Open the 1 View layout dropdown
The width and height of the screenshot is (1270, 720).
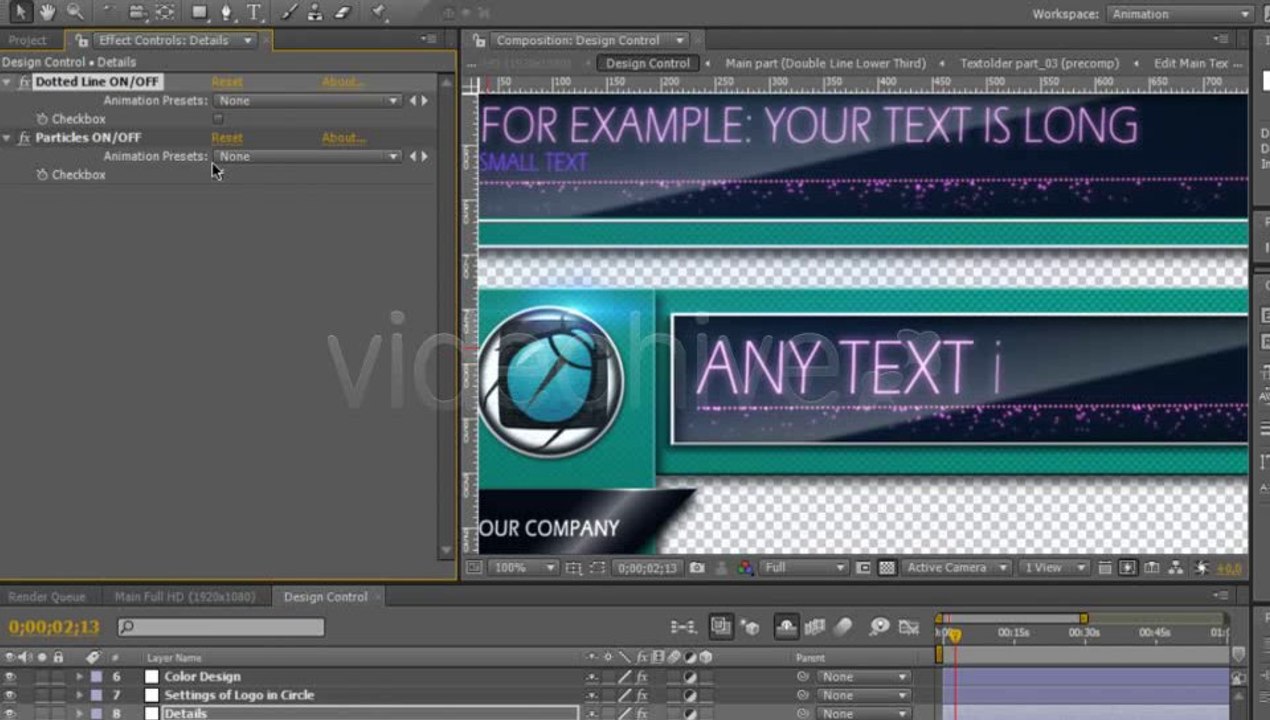(x=1055, y=568)
